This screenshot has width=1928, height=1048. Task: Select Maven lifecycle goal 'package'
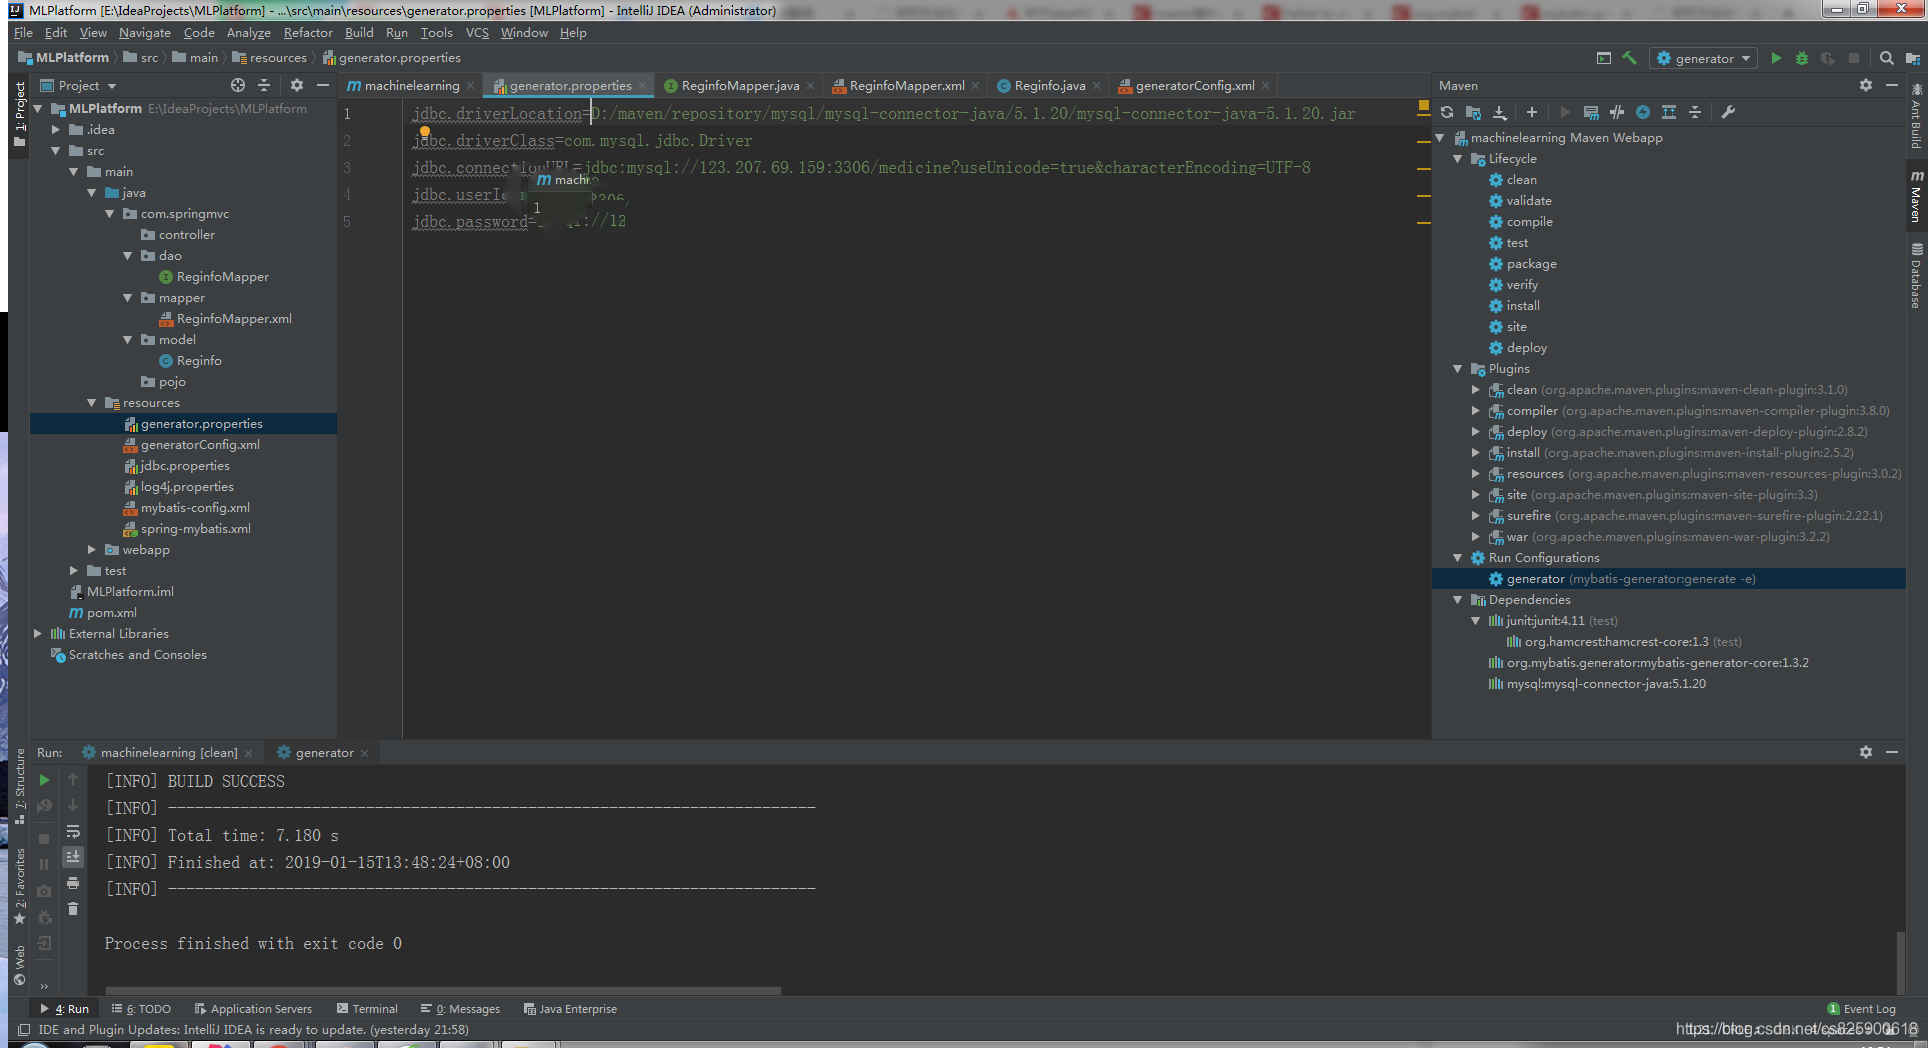pos(1531,264)
